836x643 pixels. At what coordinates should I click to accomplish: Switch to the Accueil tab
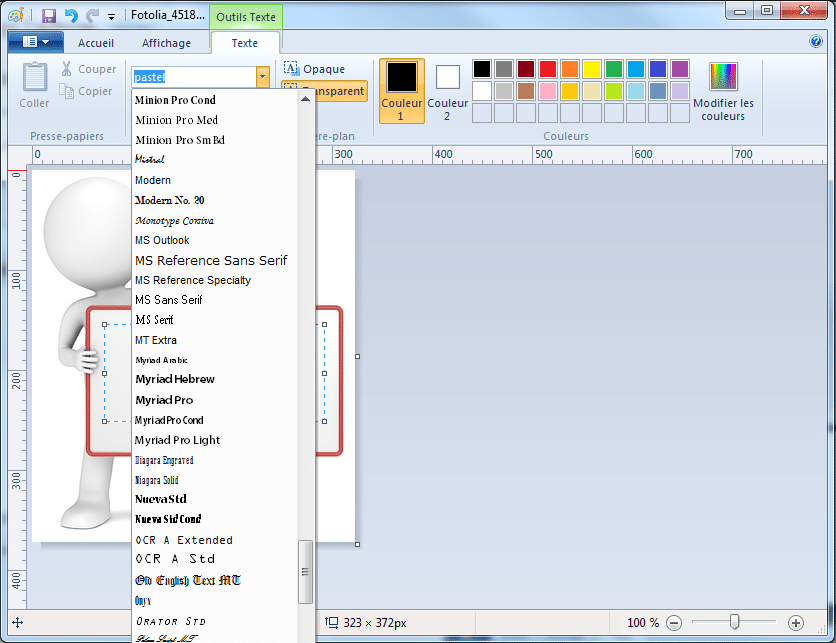pyautogui.click(x=96, y=43)
